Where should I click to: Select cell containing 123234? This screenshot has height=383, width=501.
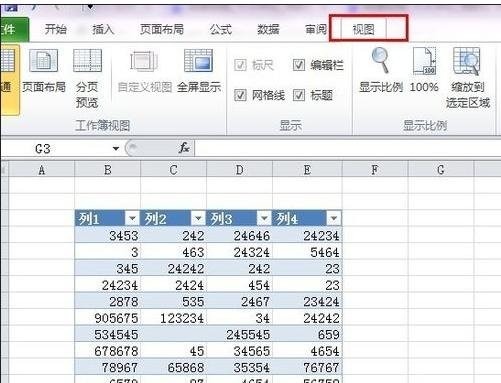(173, 318)
